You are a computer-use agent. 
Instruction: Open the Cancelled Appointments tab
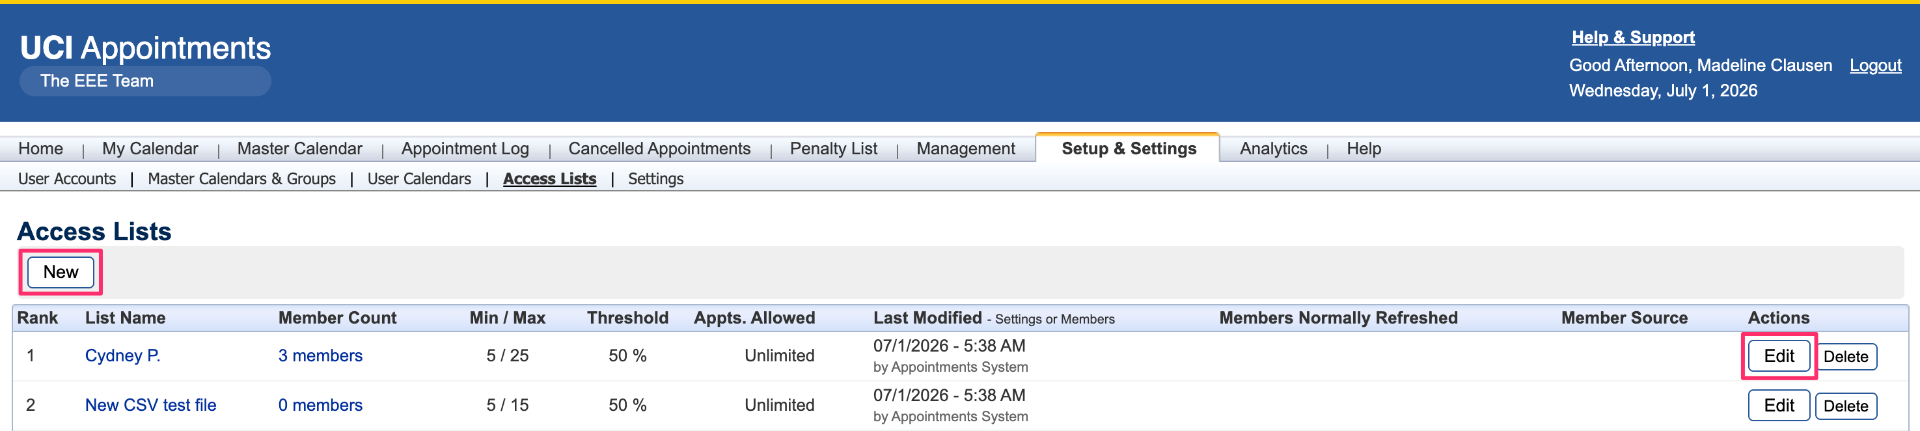pos(659,148)
